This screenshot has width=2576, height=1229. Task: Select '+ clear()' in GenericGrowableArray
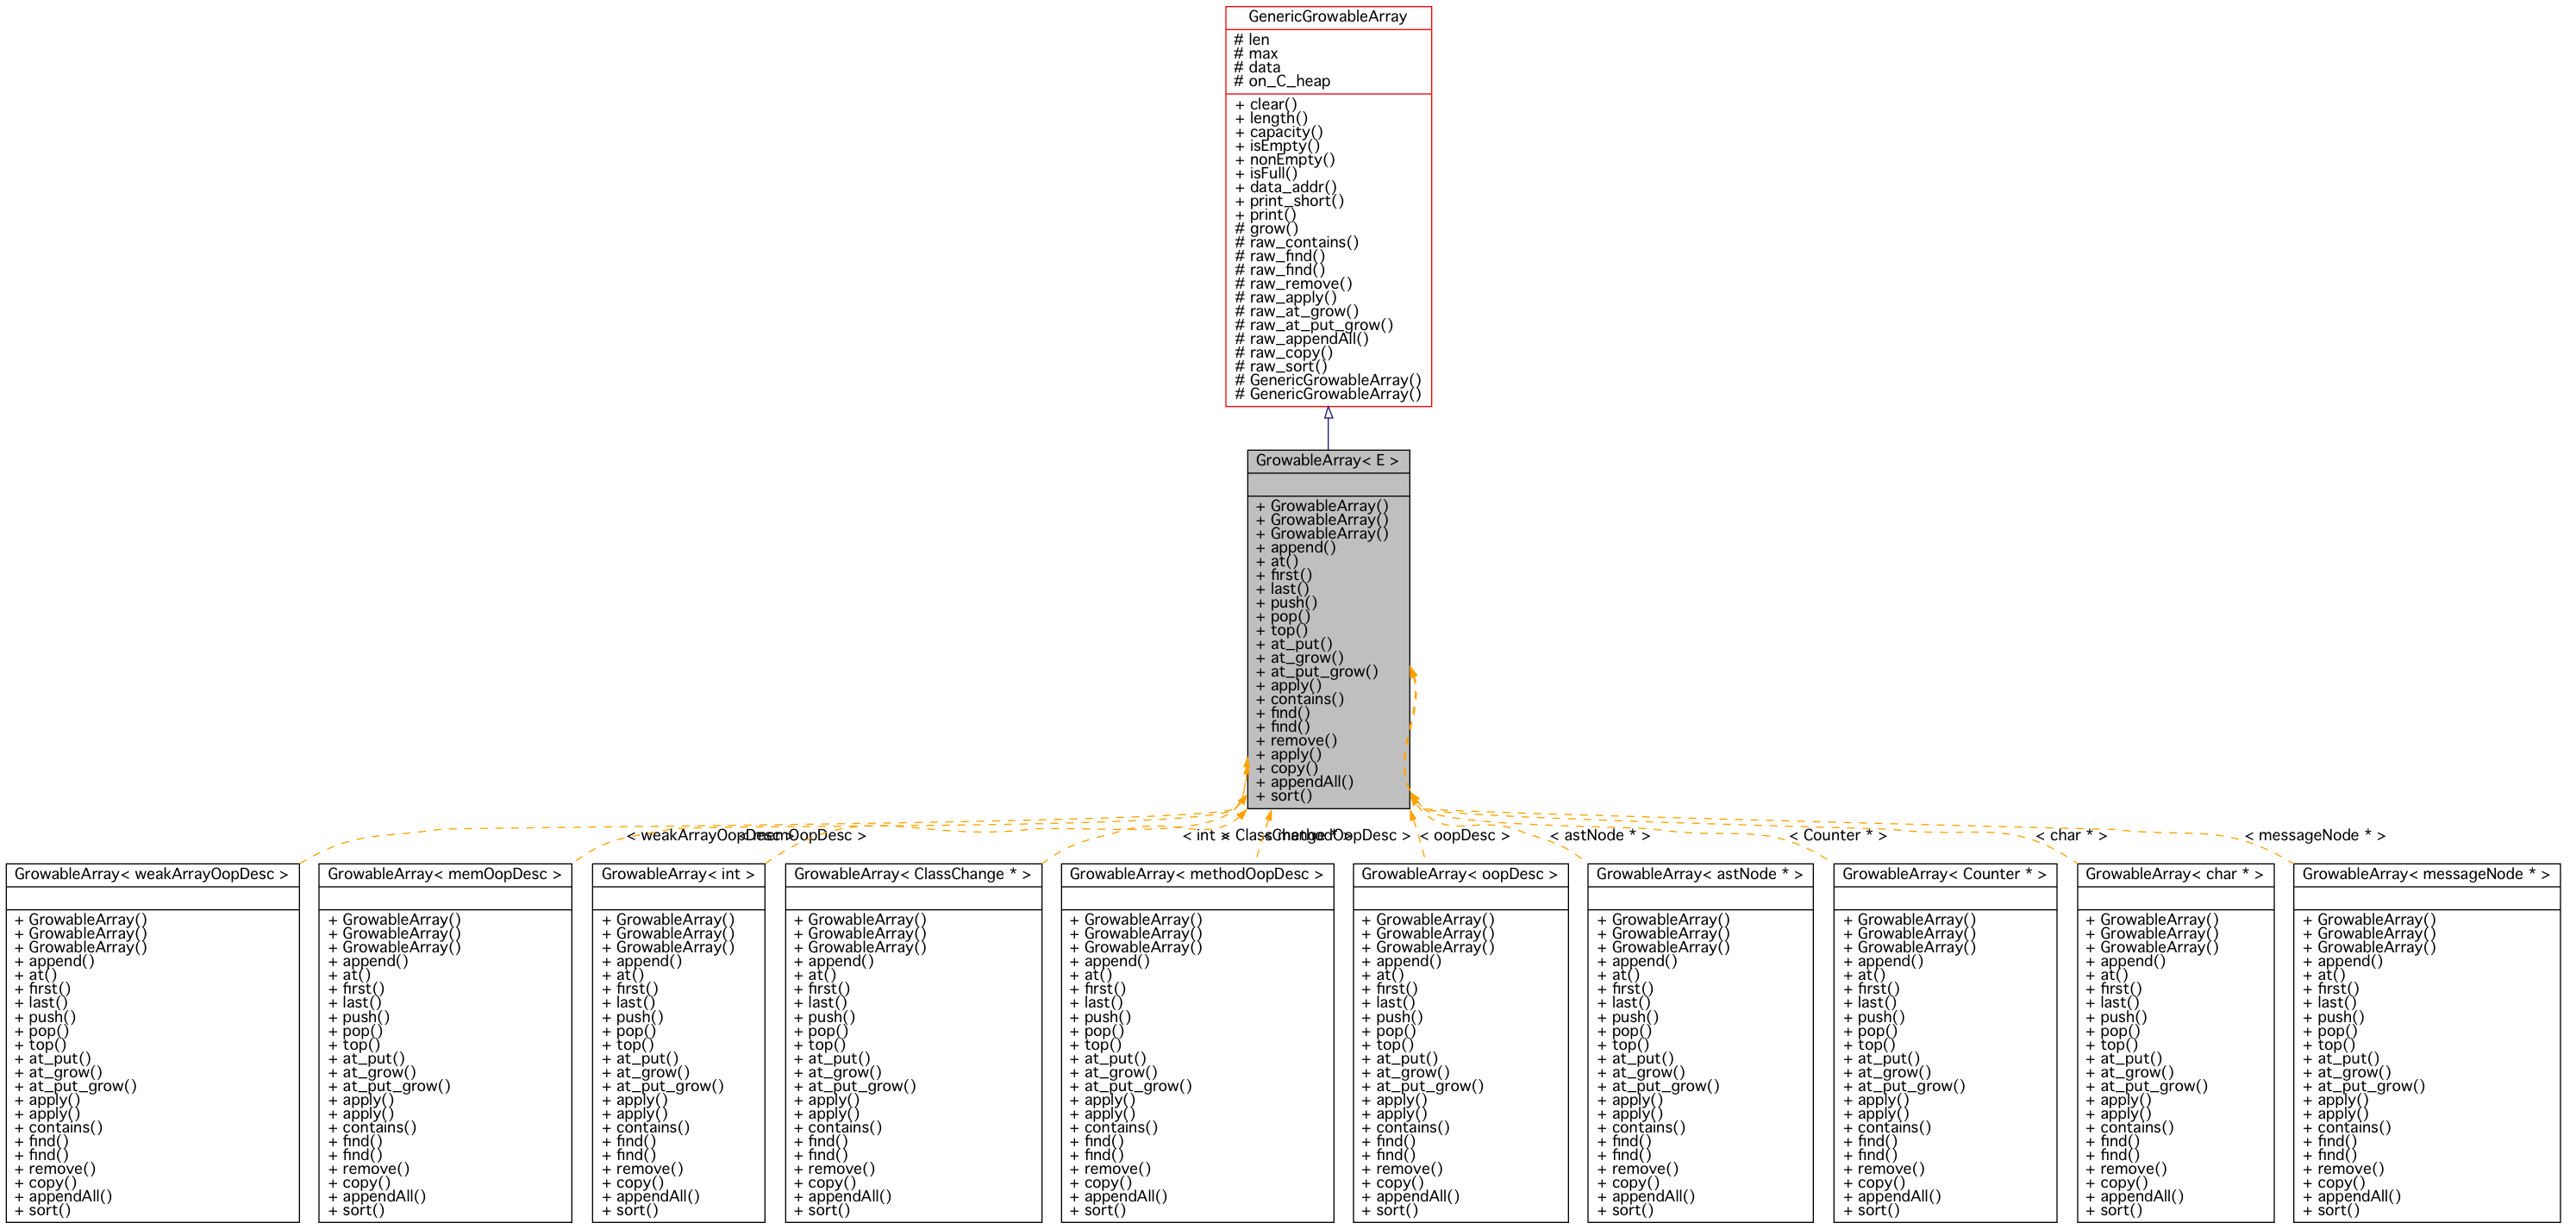(1266, 105)
